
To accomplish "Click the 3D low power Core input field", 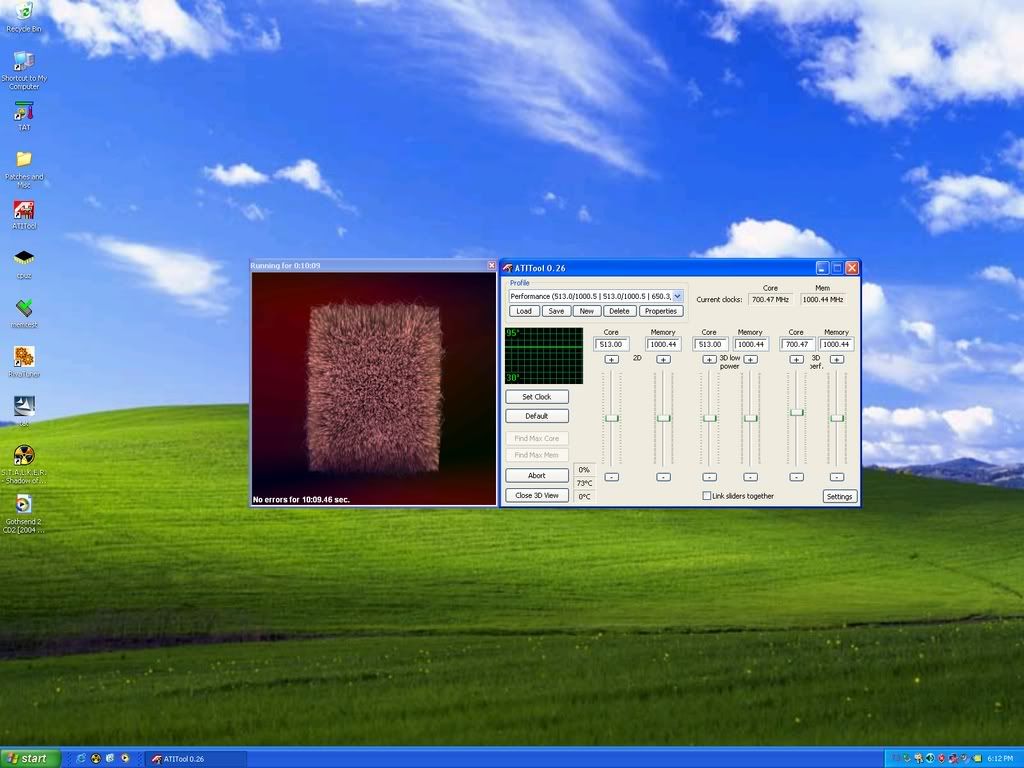I will tap(710, 344).
